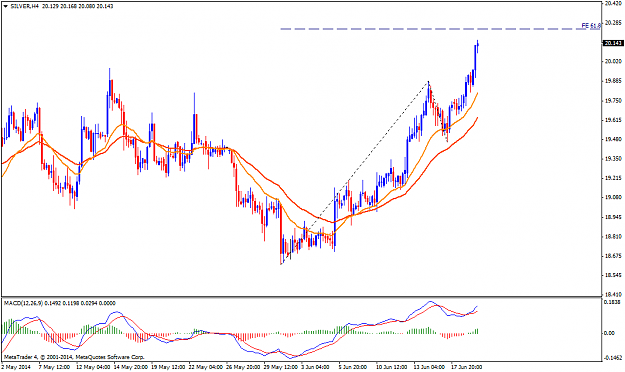This screenshot has height=372, width=625.
Task: Click the current price tag 20.143
Action: click(x=613, y=43)
